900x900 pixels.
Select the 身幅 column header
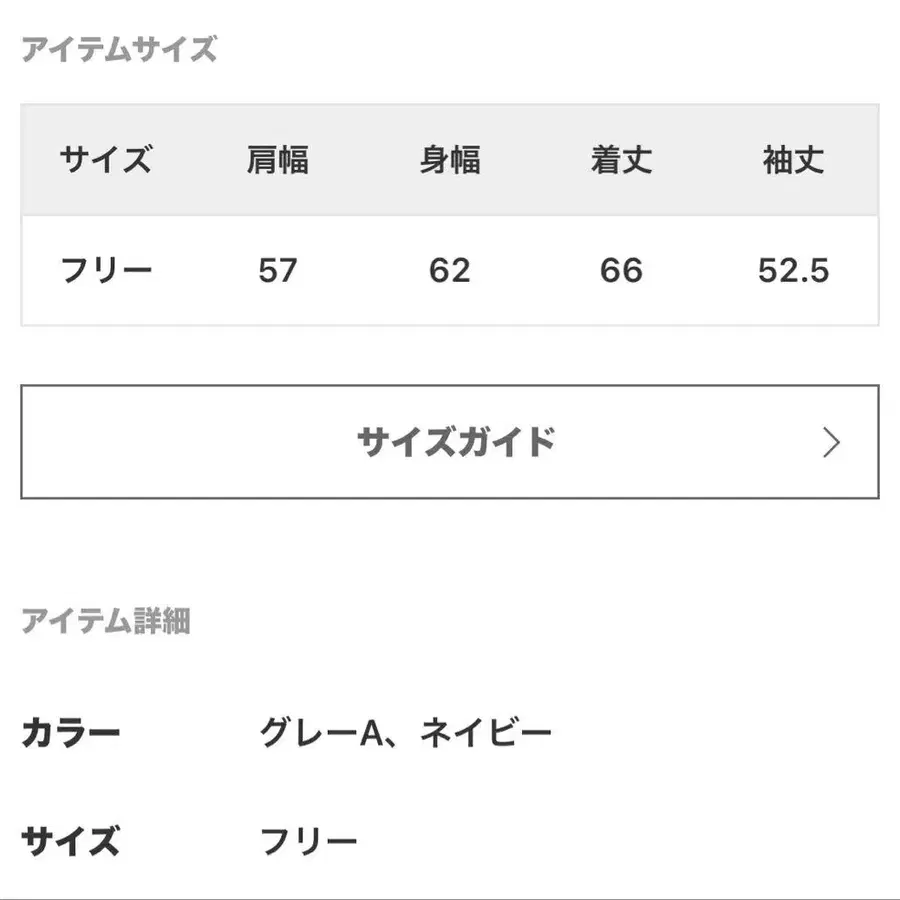449,160
